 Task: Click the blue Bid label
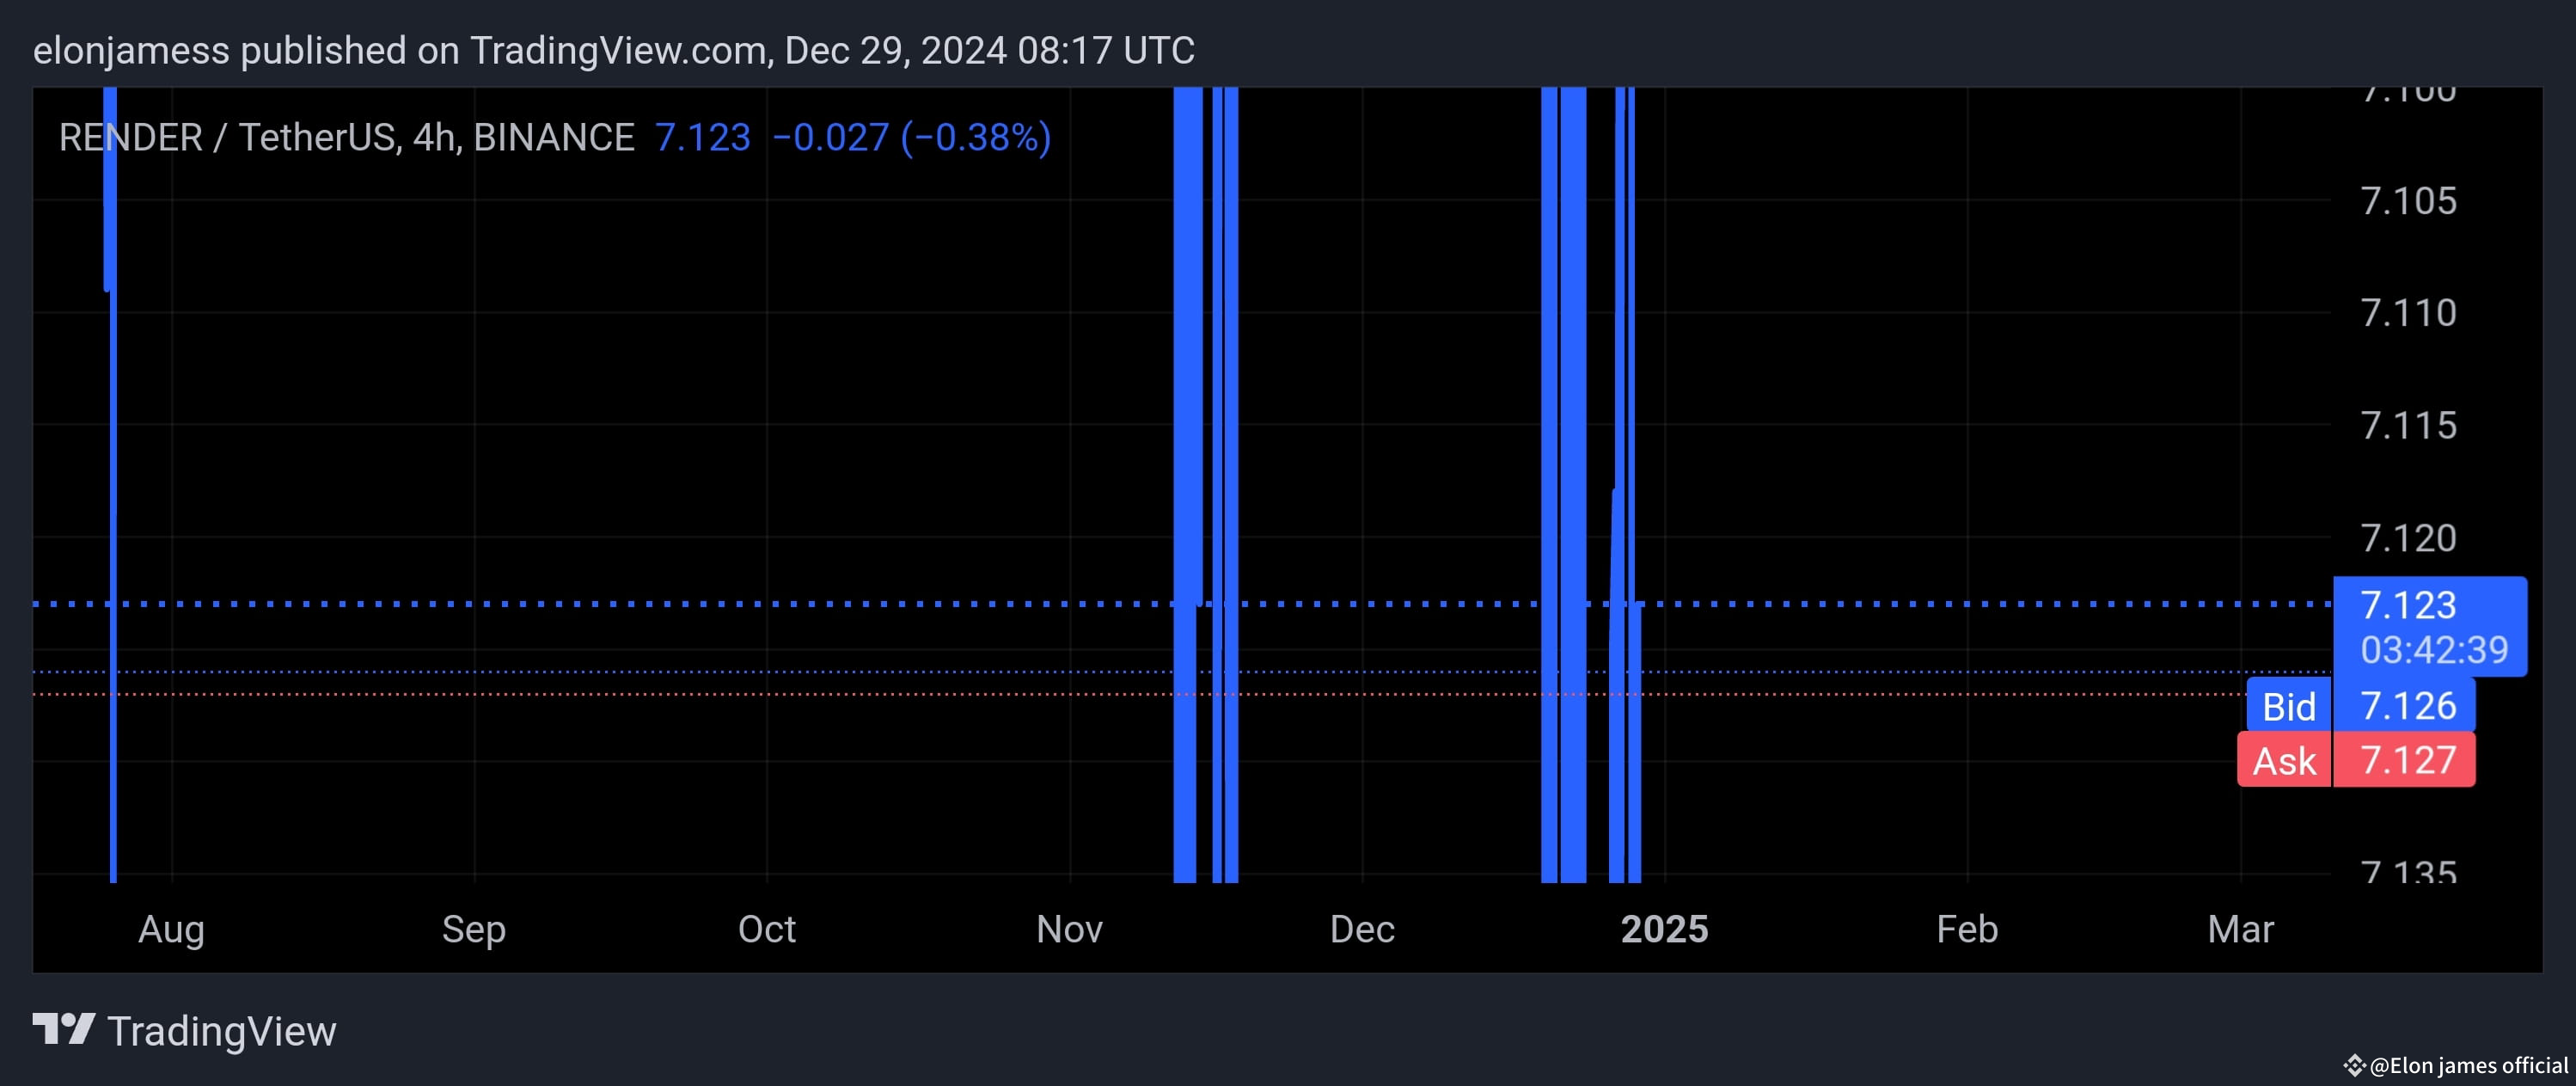(2289, 707)
